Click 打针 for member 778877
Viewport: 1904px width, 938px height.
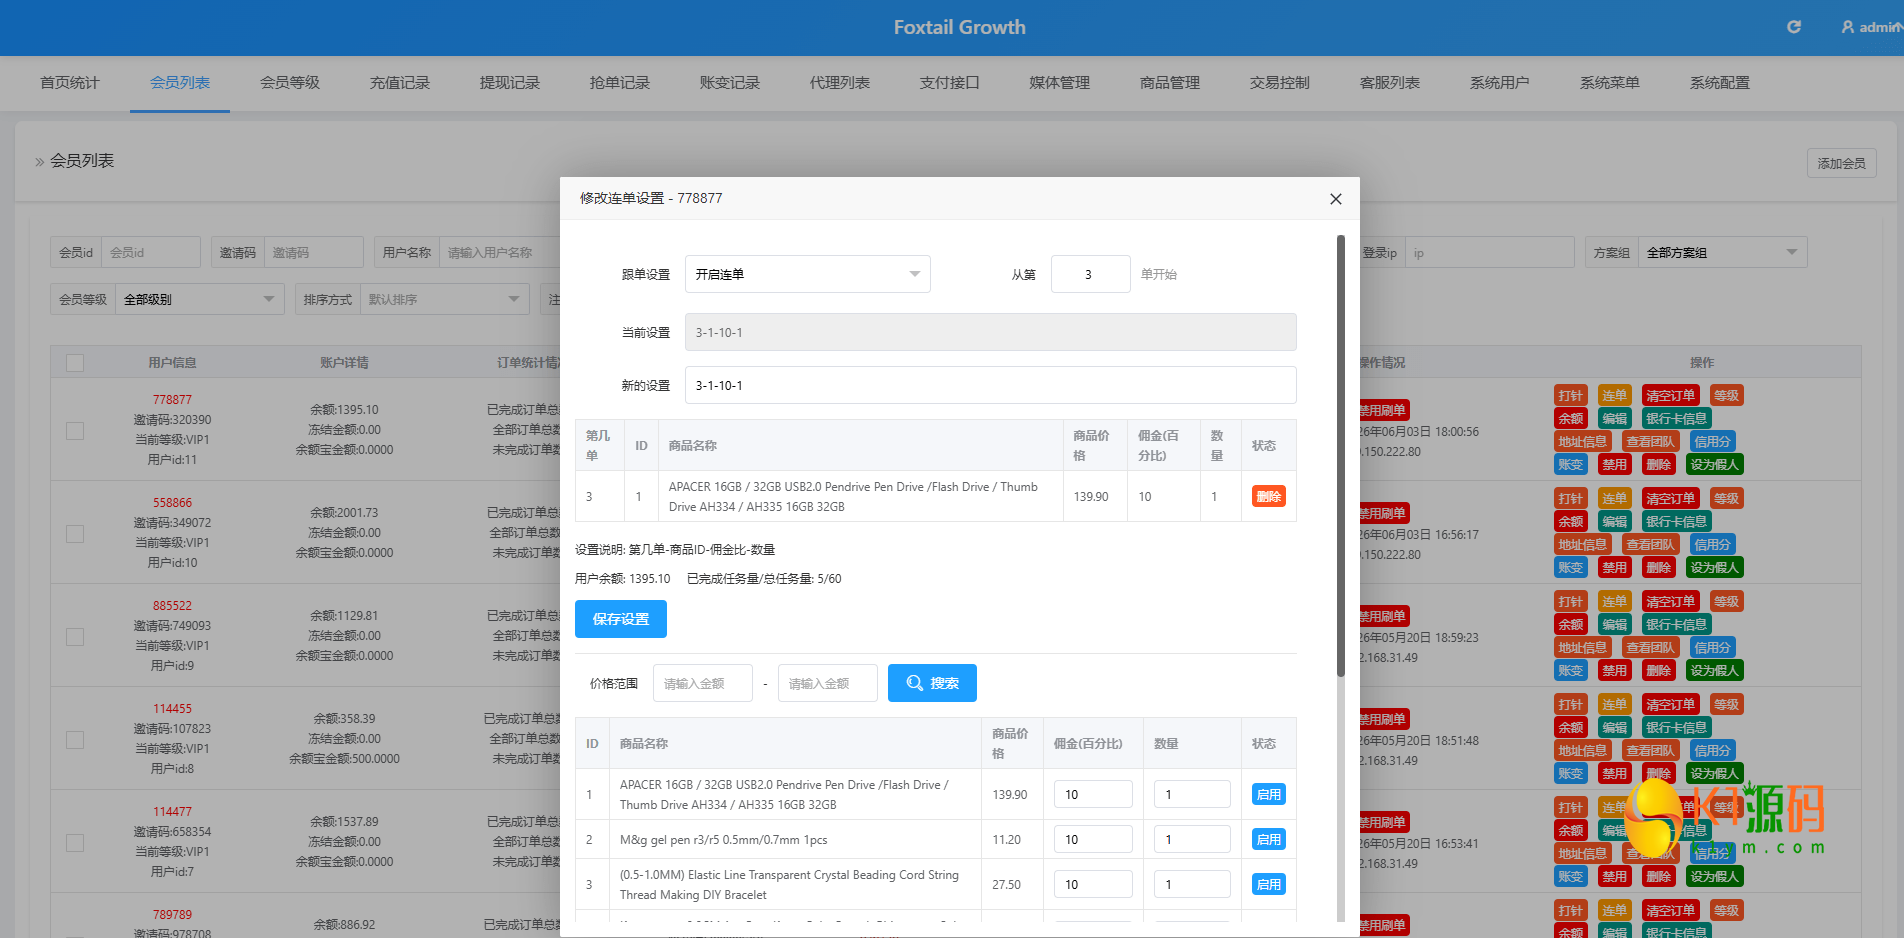(1571, 395)
